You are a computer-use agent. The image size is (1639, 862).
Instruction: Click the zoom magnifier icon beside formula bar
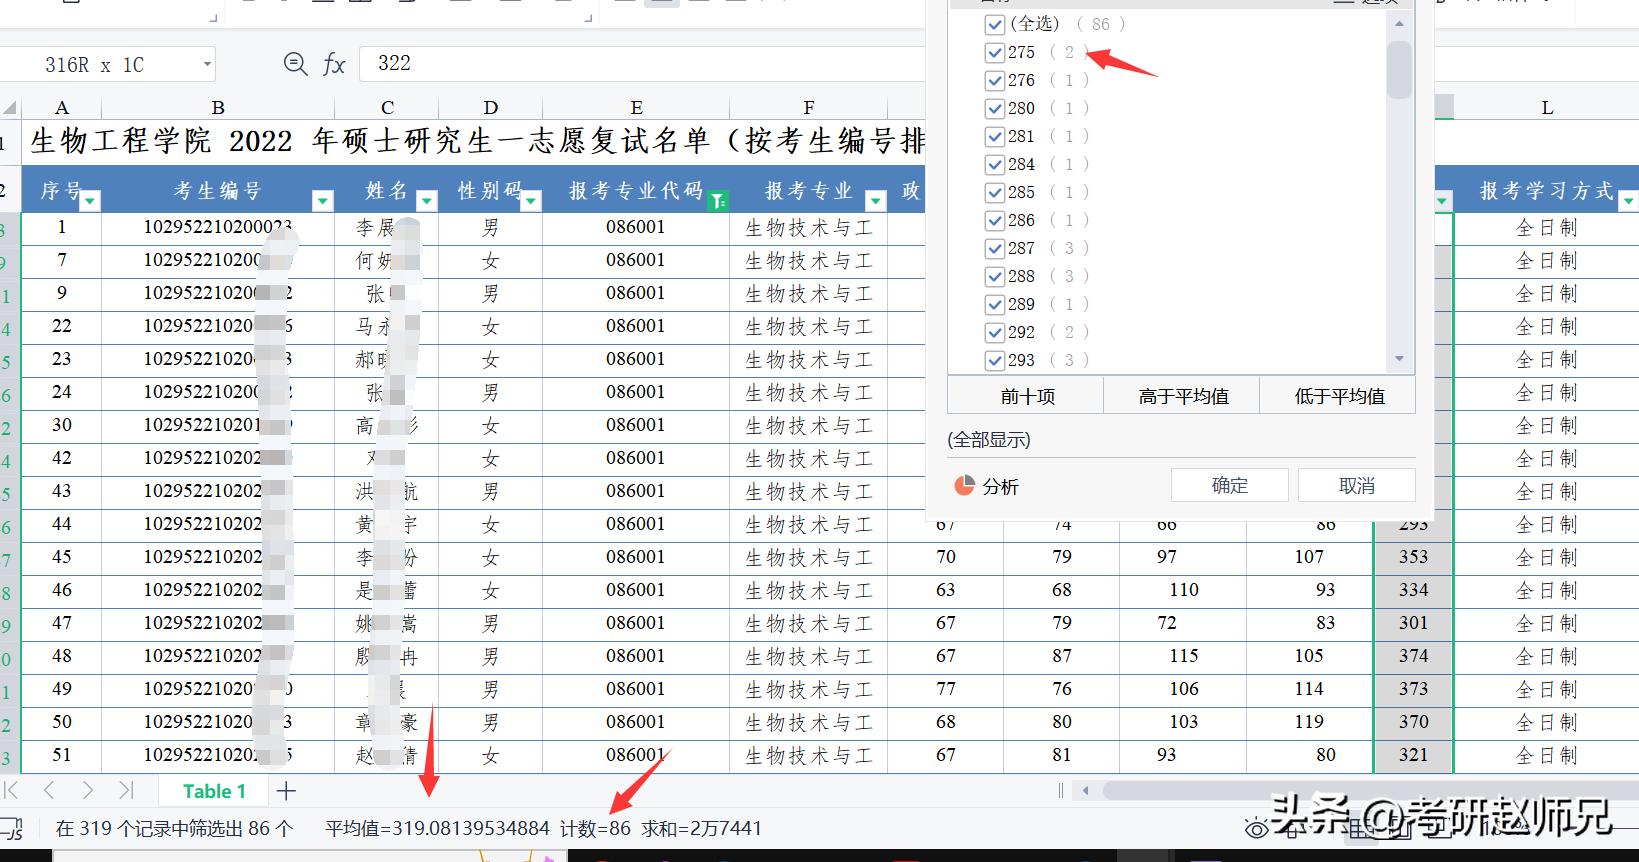point(295,64)
